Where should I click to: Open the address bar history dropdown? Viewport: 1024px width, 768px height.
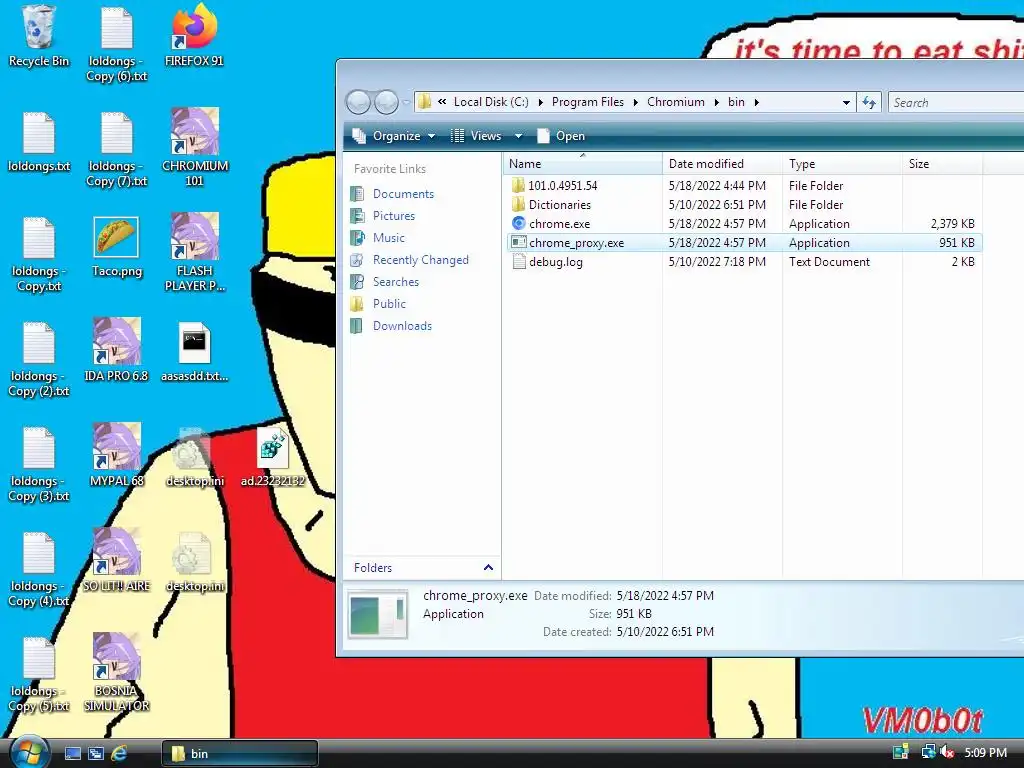pos(846,103)
